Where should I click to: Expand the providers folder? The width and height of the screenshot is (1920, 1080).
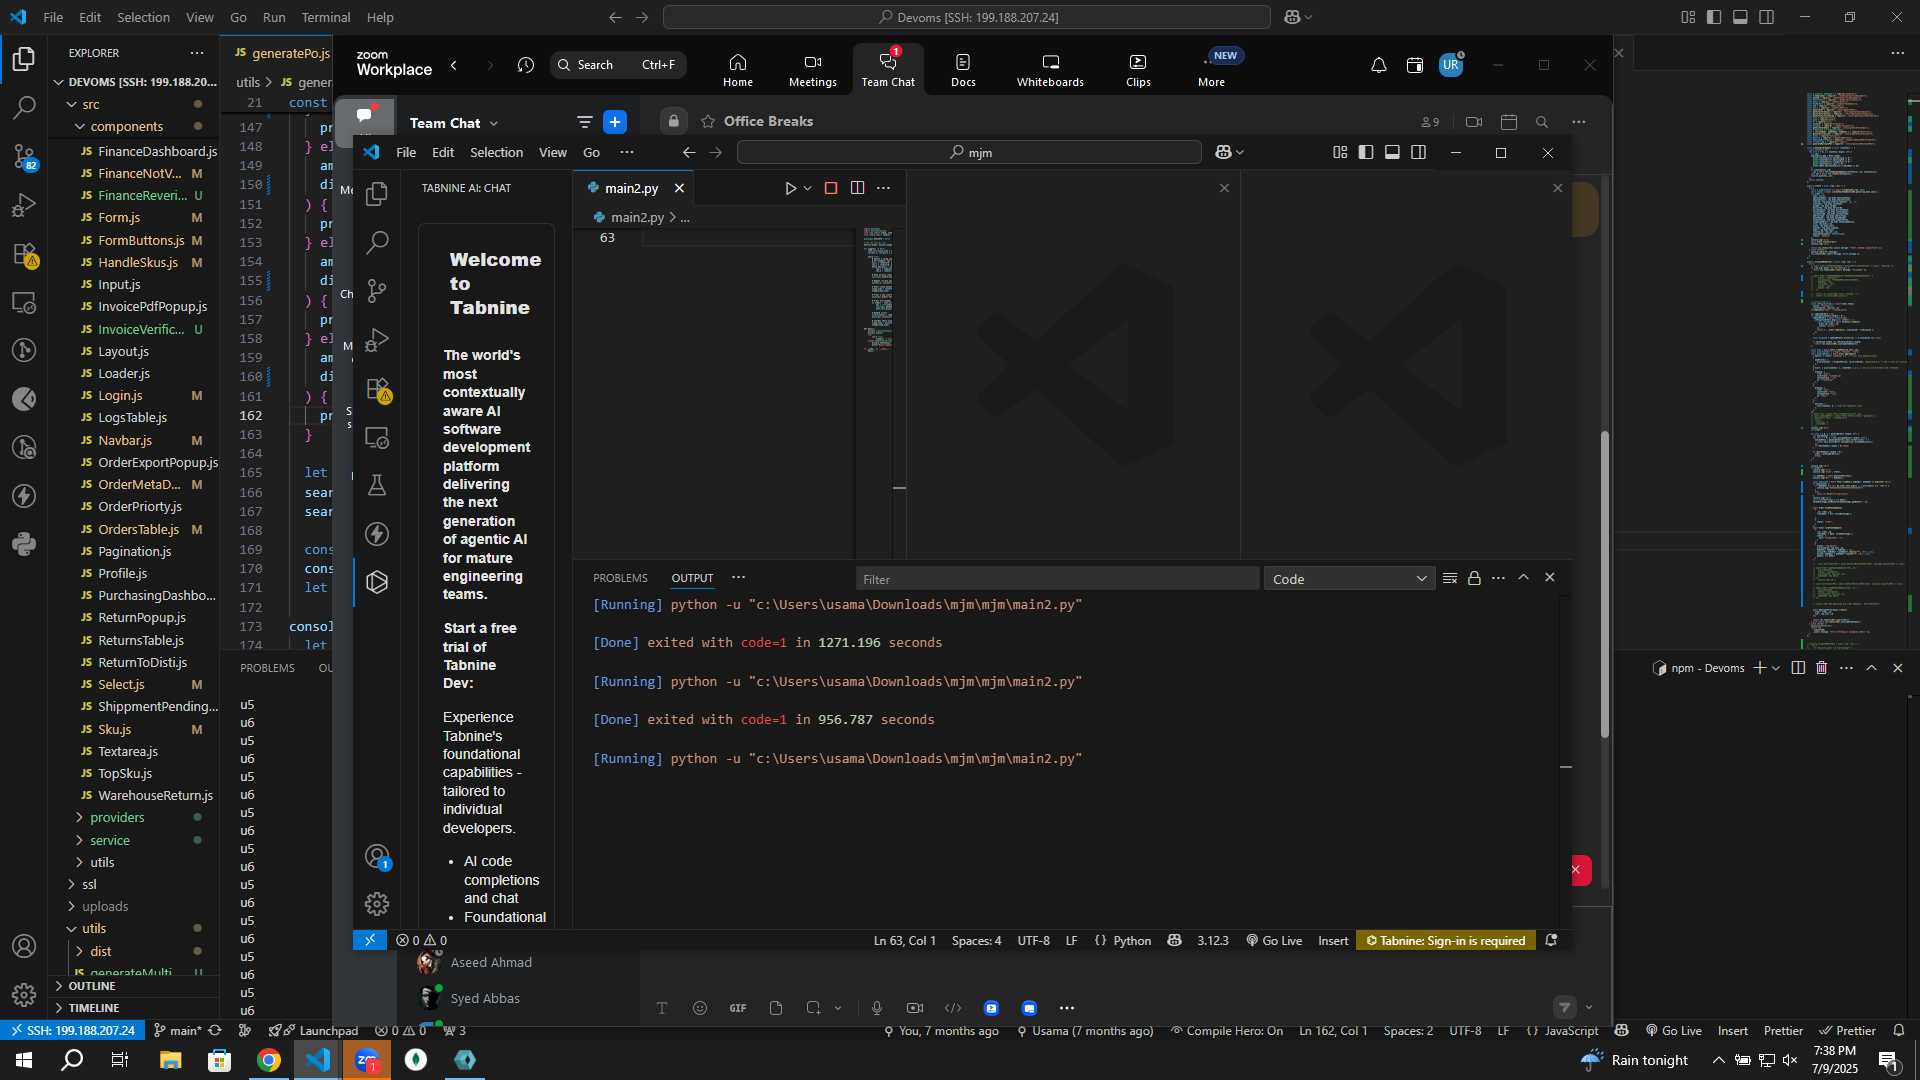click(117, 818)
